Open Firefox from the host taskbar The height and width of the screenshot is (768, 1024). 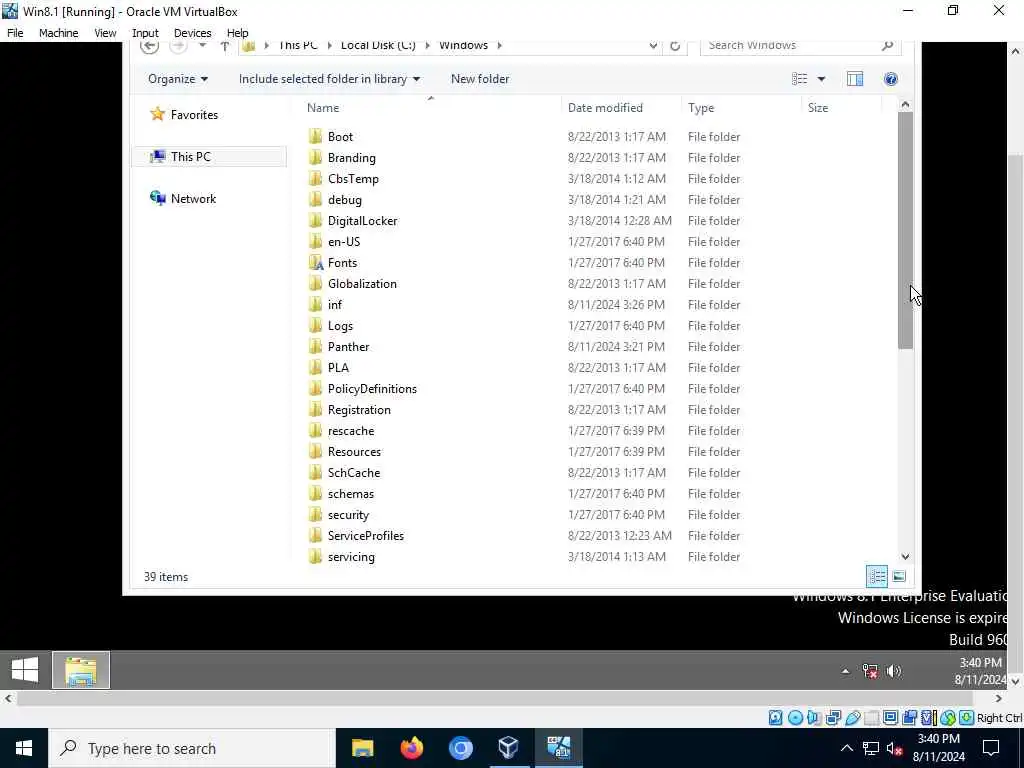coord(411,748)
